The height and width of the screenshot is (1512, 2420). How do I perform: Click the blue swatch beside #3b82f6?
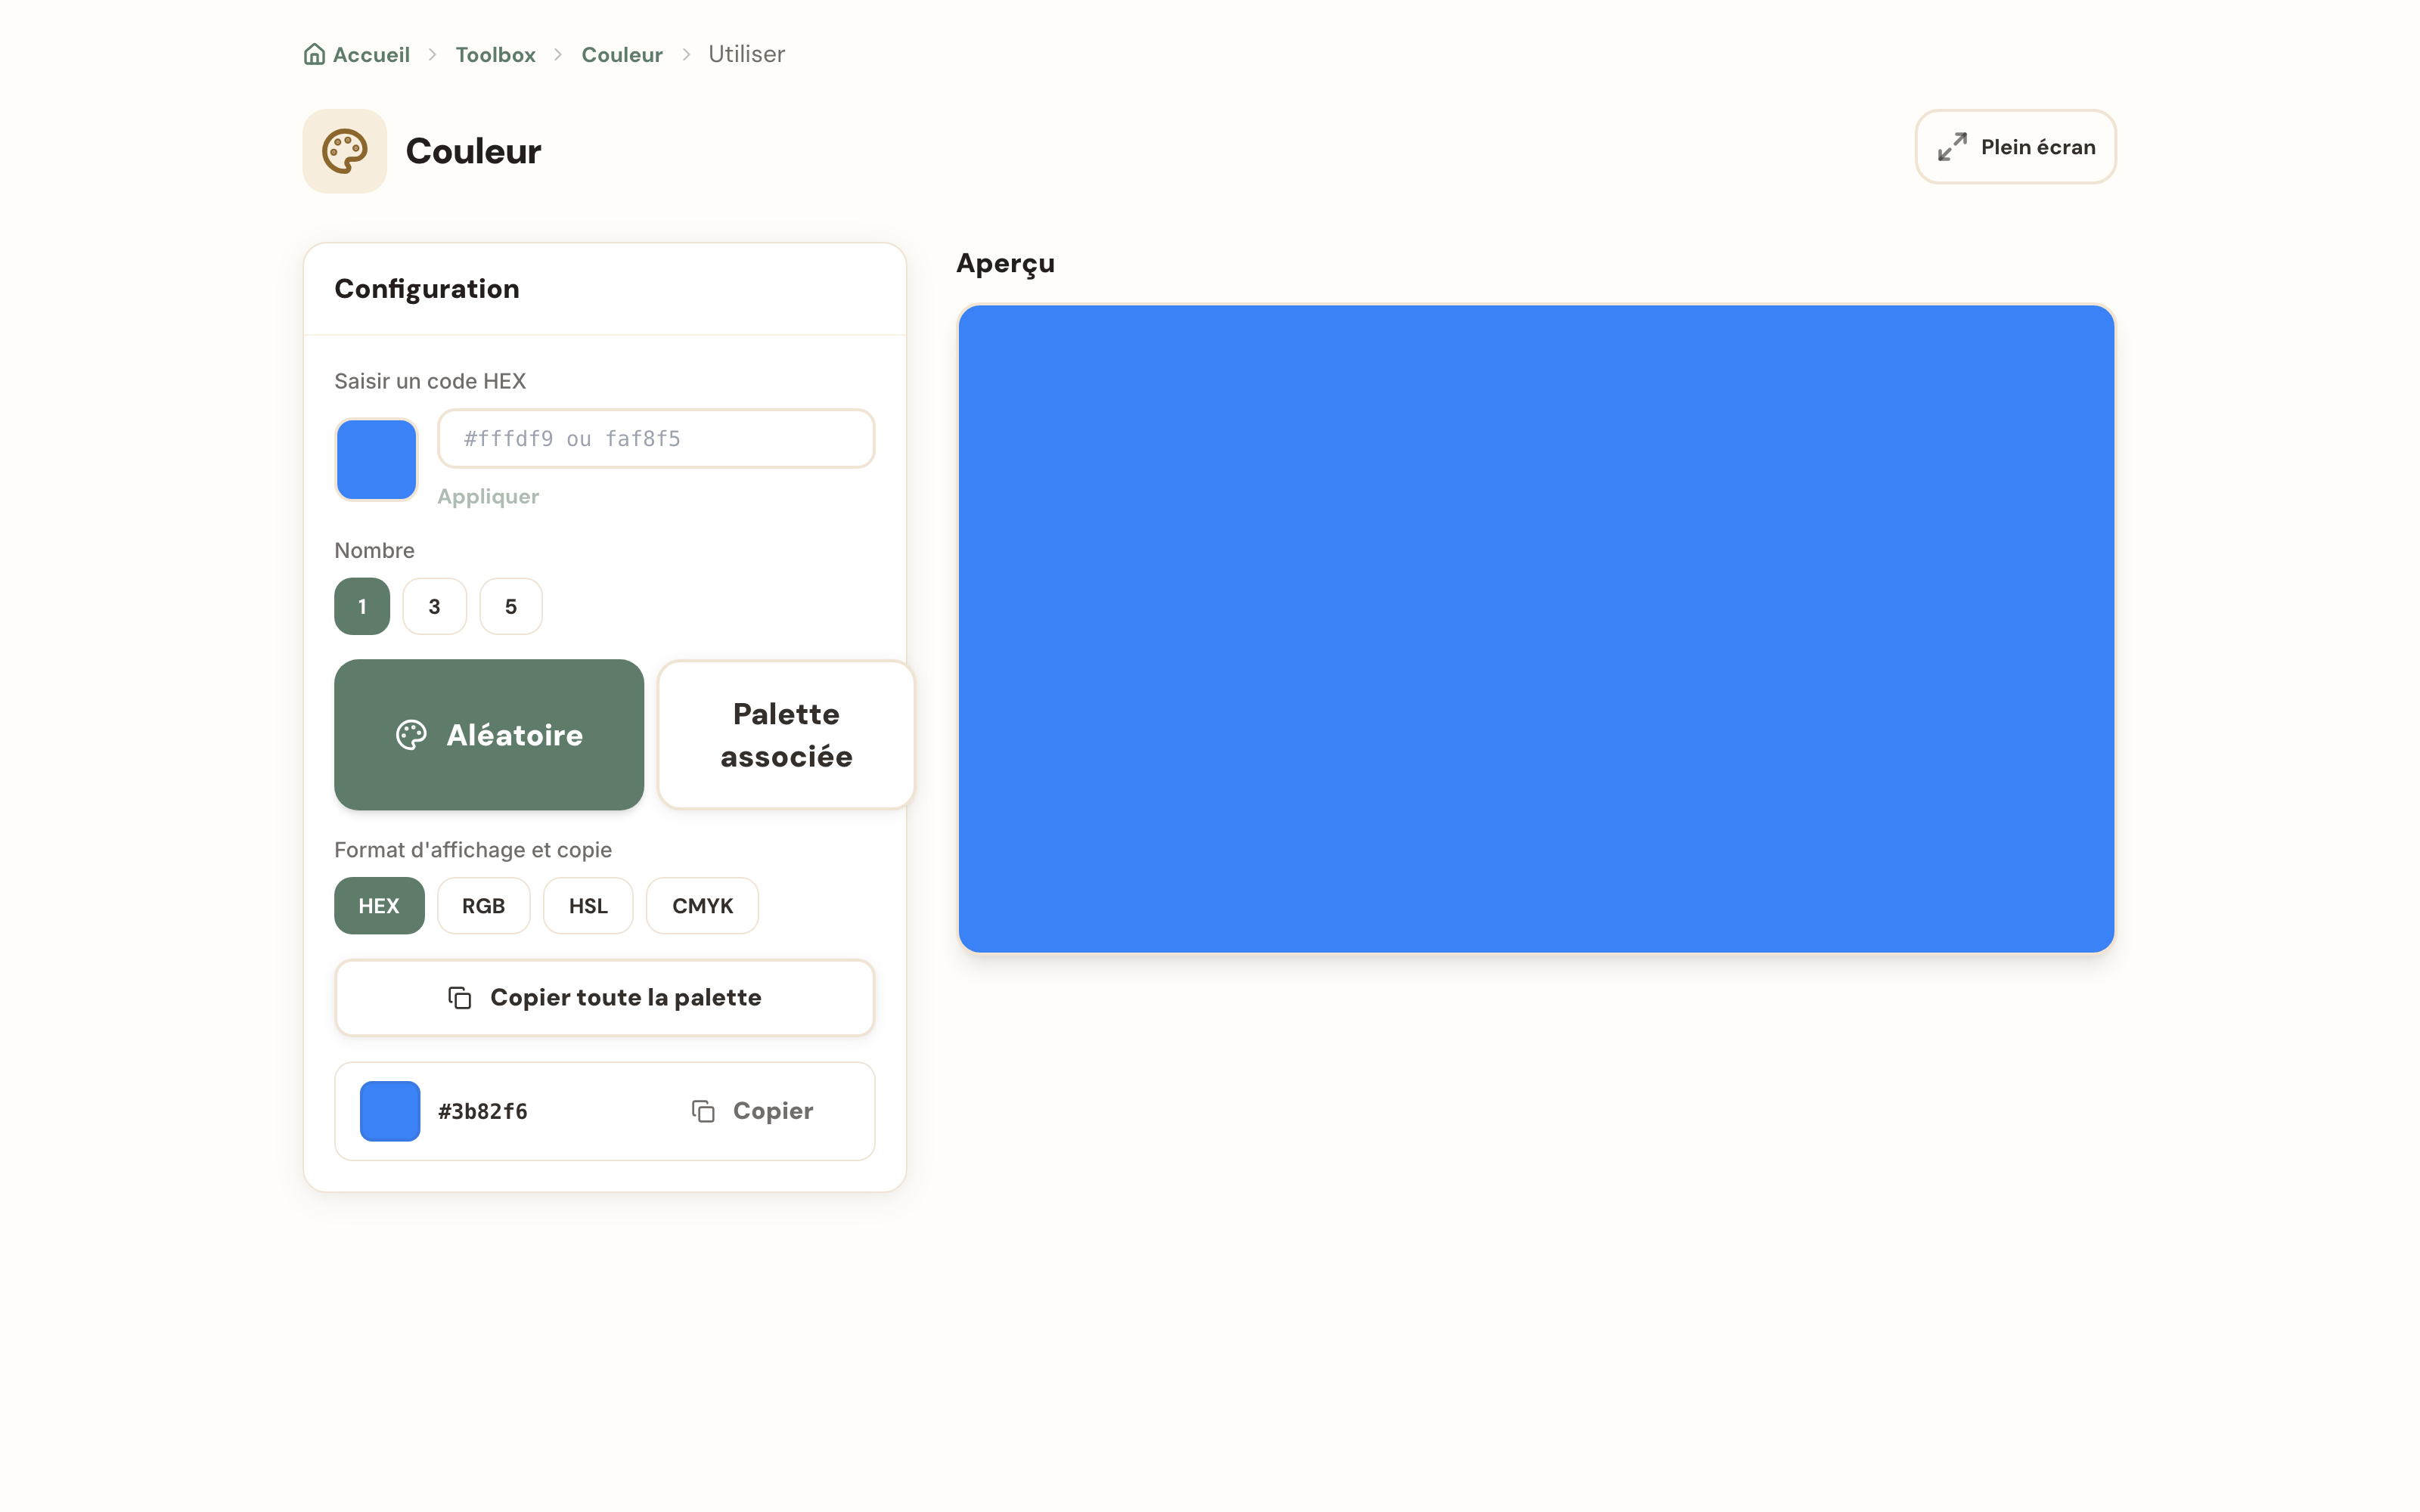coord(390,1111)
